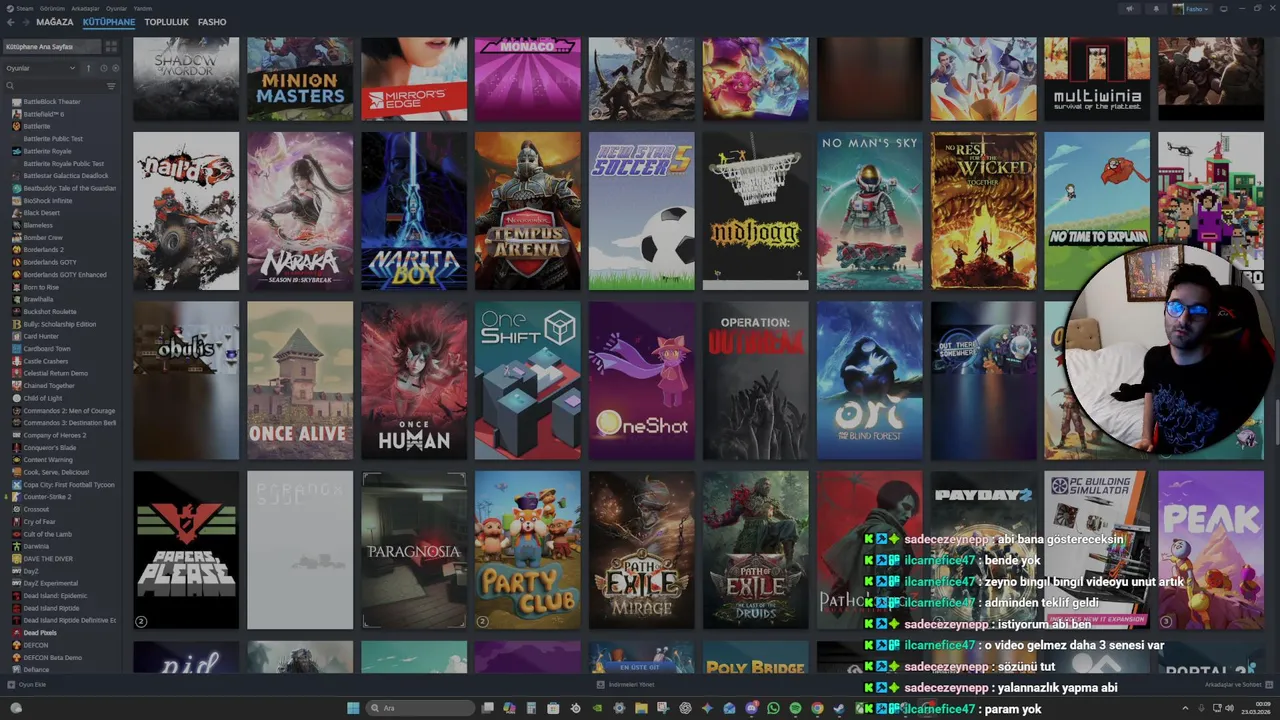1280x720 pixels.
Task: Open the PEAK game cover
Action: tap(1212, 551)
